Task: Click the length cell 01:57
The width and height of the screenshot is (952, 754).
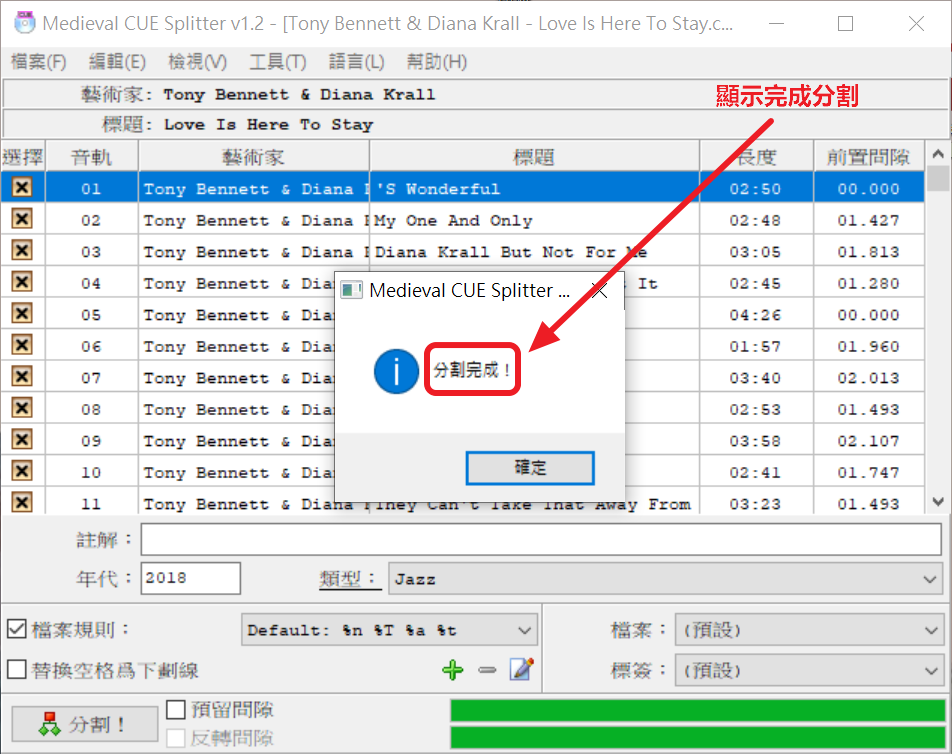Action: pos(755,347)
